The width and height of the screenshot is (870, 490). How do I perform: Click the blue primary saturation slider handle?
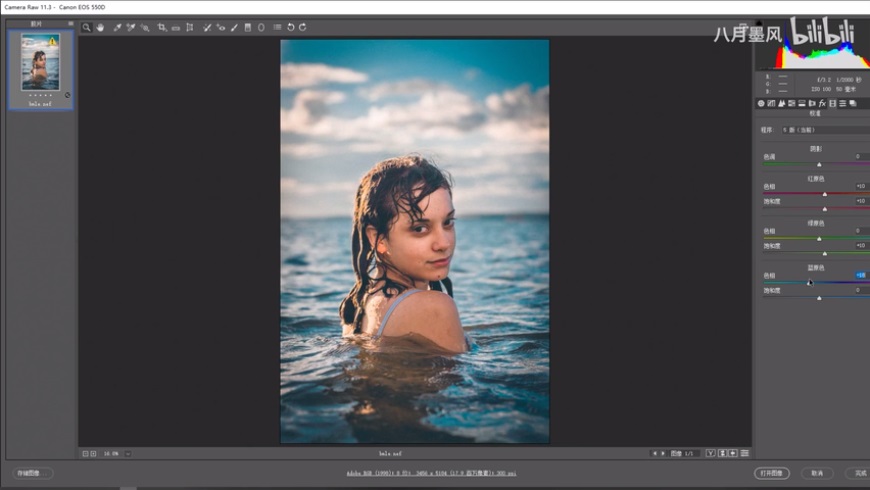(x=819, y=298)
